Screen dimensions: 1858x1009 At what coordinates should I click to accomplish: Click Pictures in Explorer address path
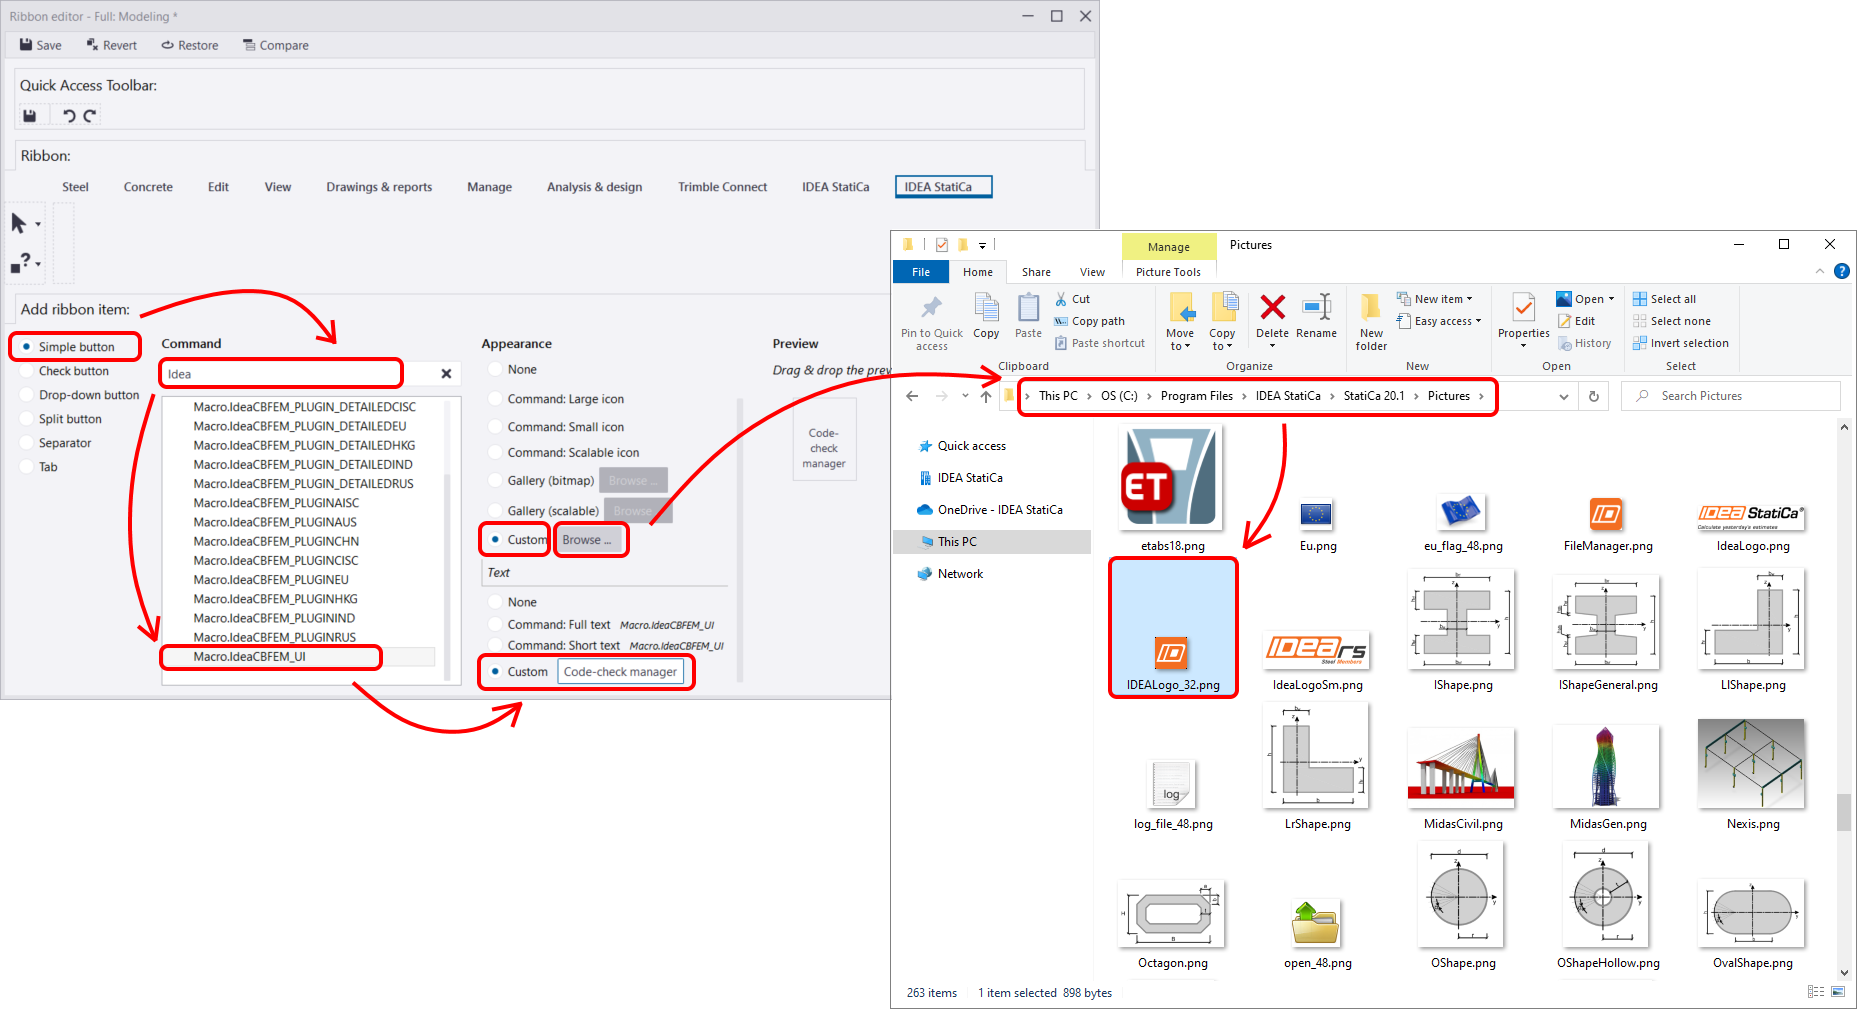pyautogui.click(x=1448, y=396)
